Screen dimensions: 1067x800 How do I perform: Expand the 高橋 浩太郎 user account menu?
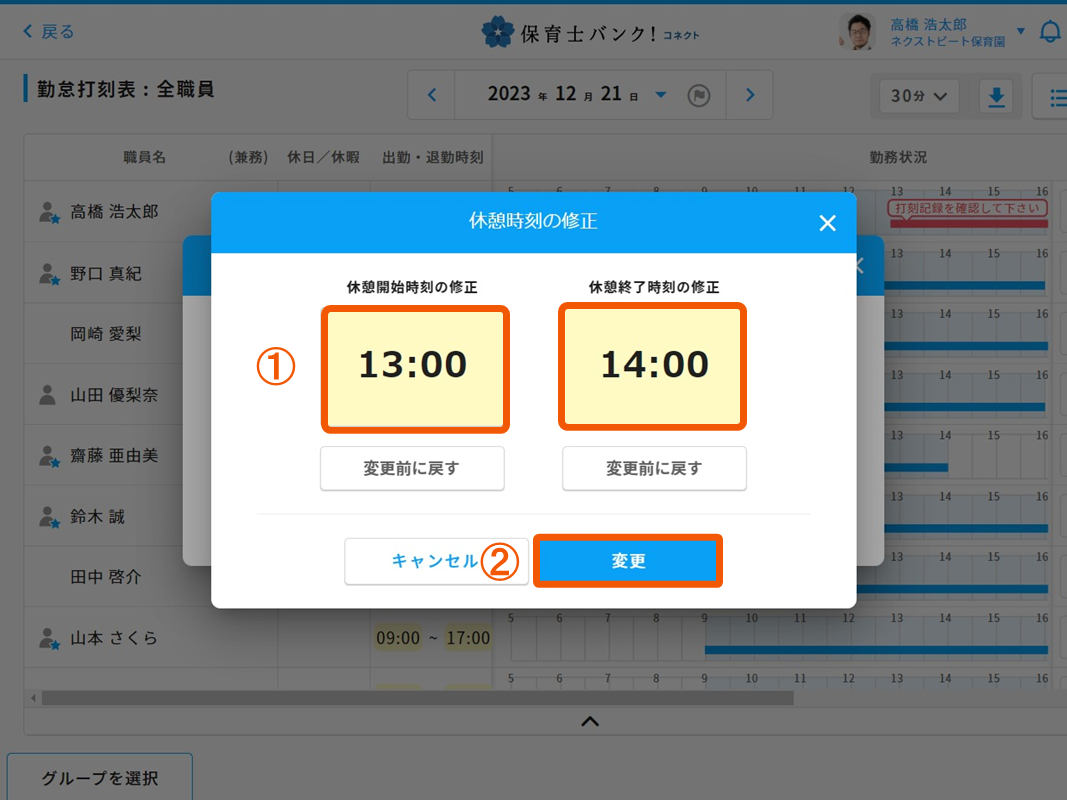pos(1020,32)
